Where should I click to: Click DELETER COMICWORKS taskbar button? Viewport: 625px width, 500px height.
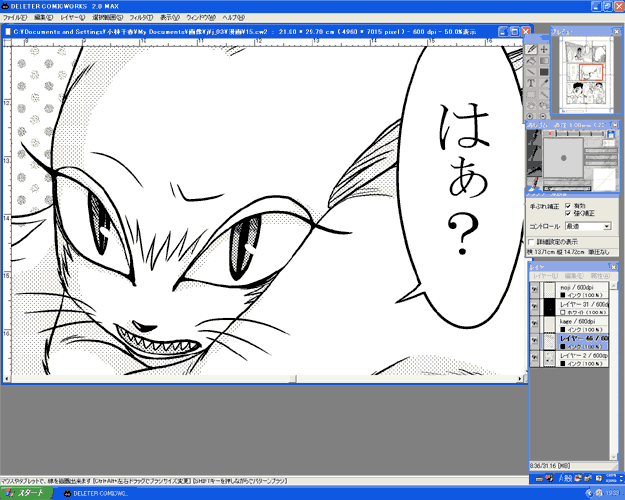click(96, 493)
